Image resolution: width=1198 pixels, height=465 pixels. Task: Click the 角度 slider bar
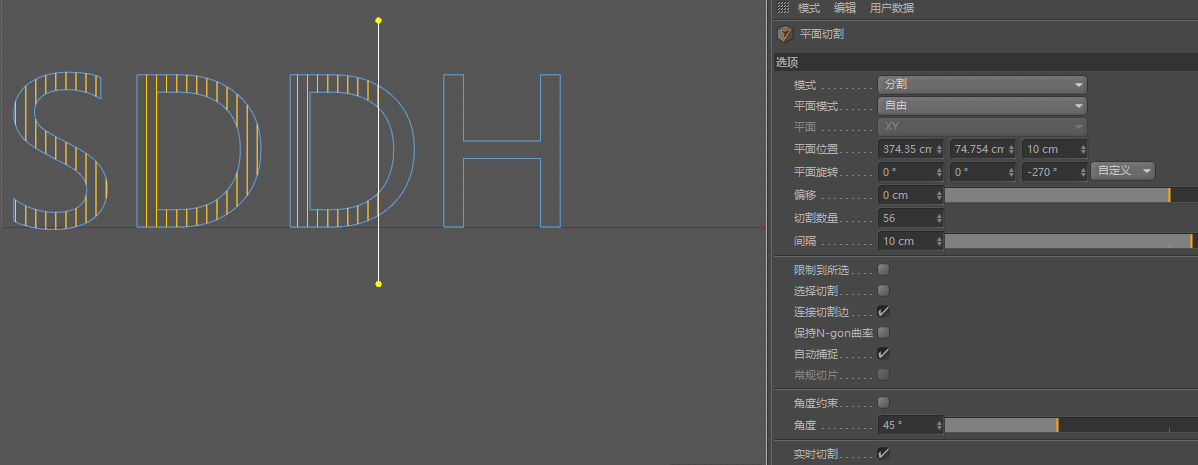tap(1071, 425)
